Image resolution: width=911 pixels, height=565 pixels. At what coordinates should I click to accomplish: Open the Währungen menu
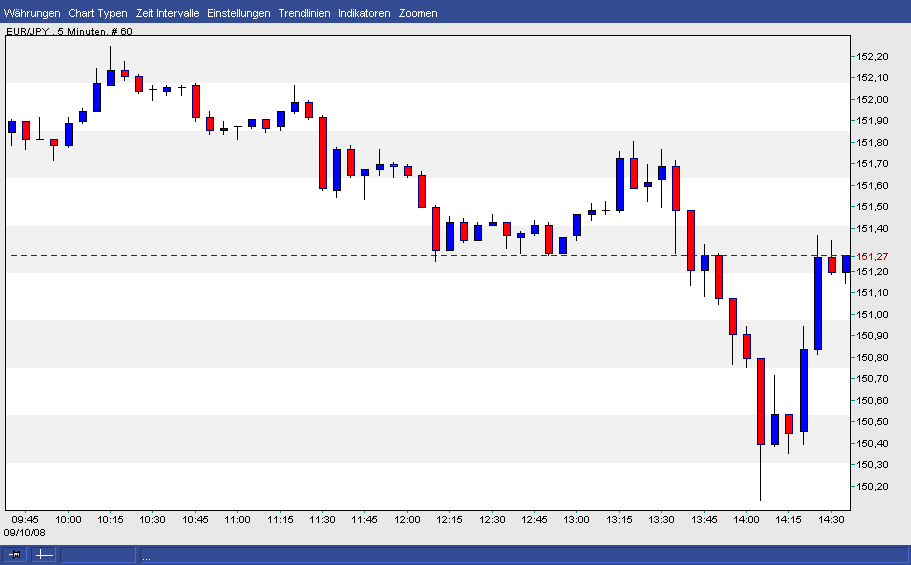click(32, 13)
